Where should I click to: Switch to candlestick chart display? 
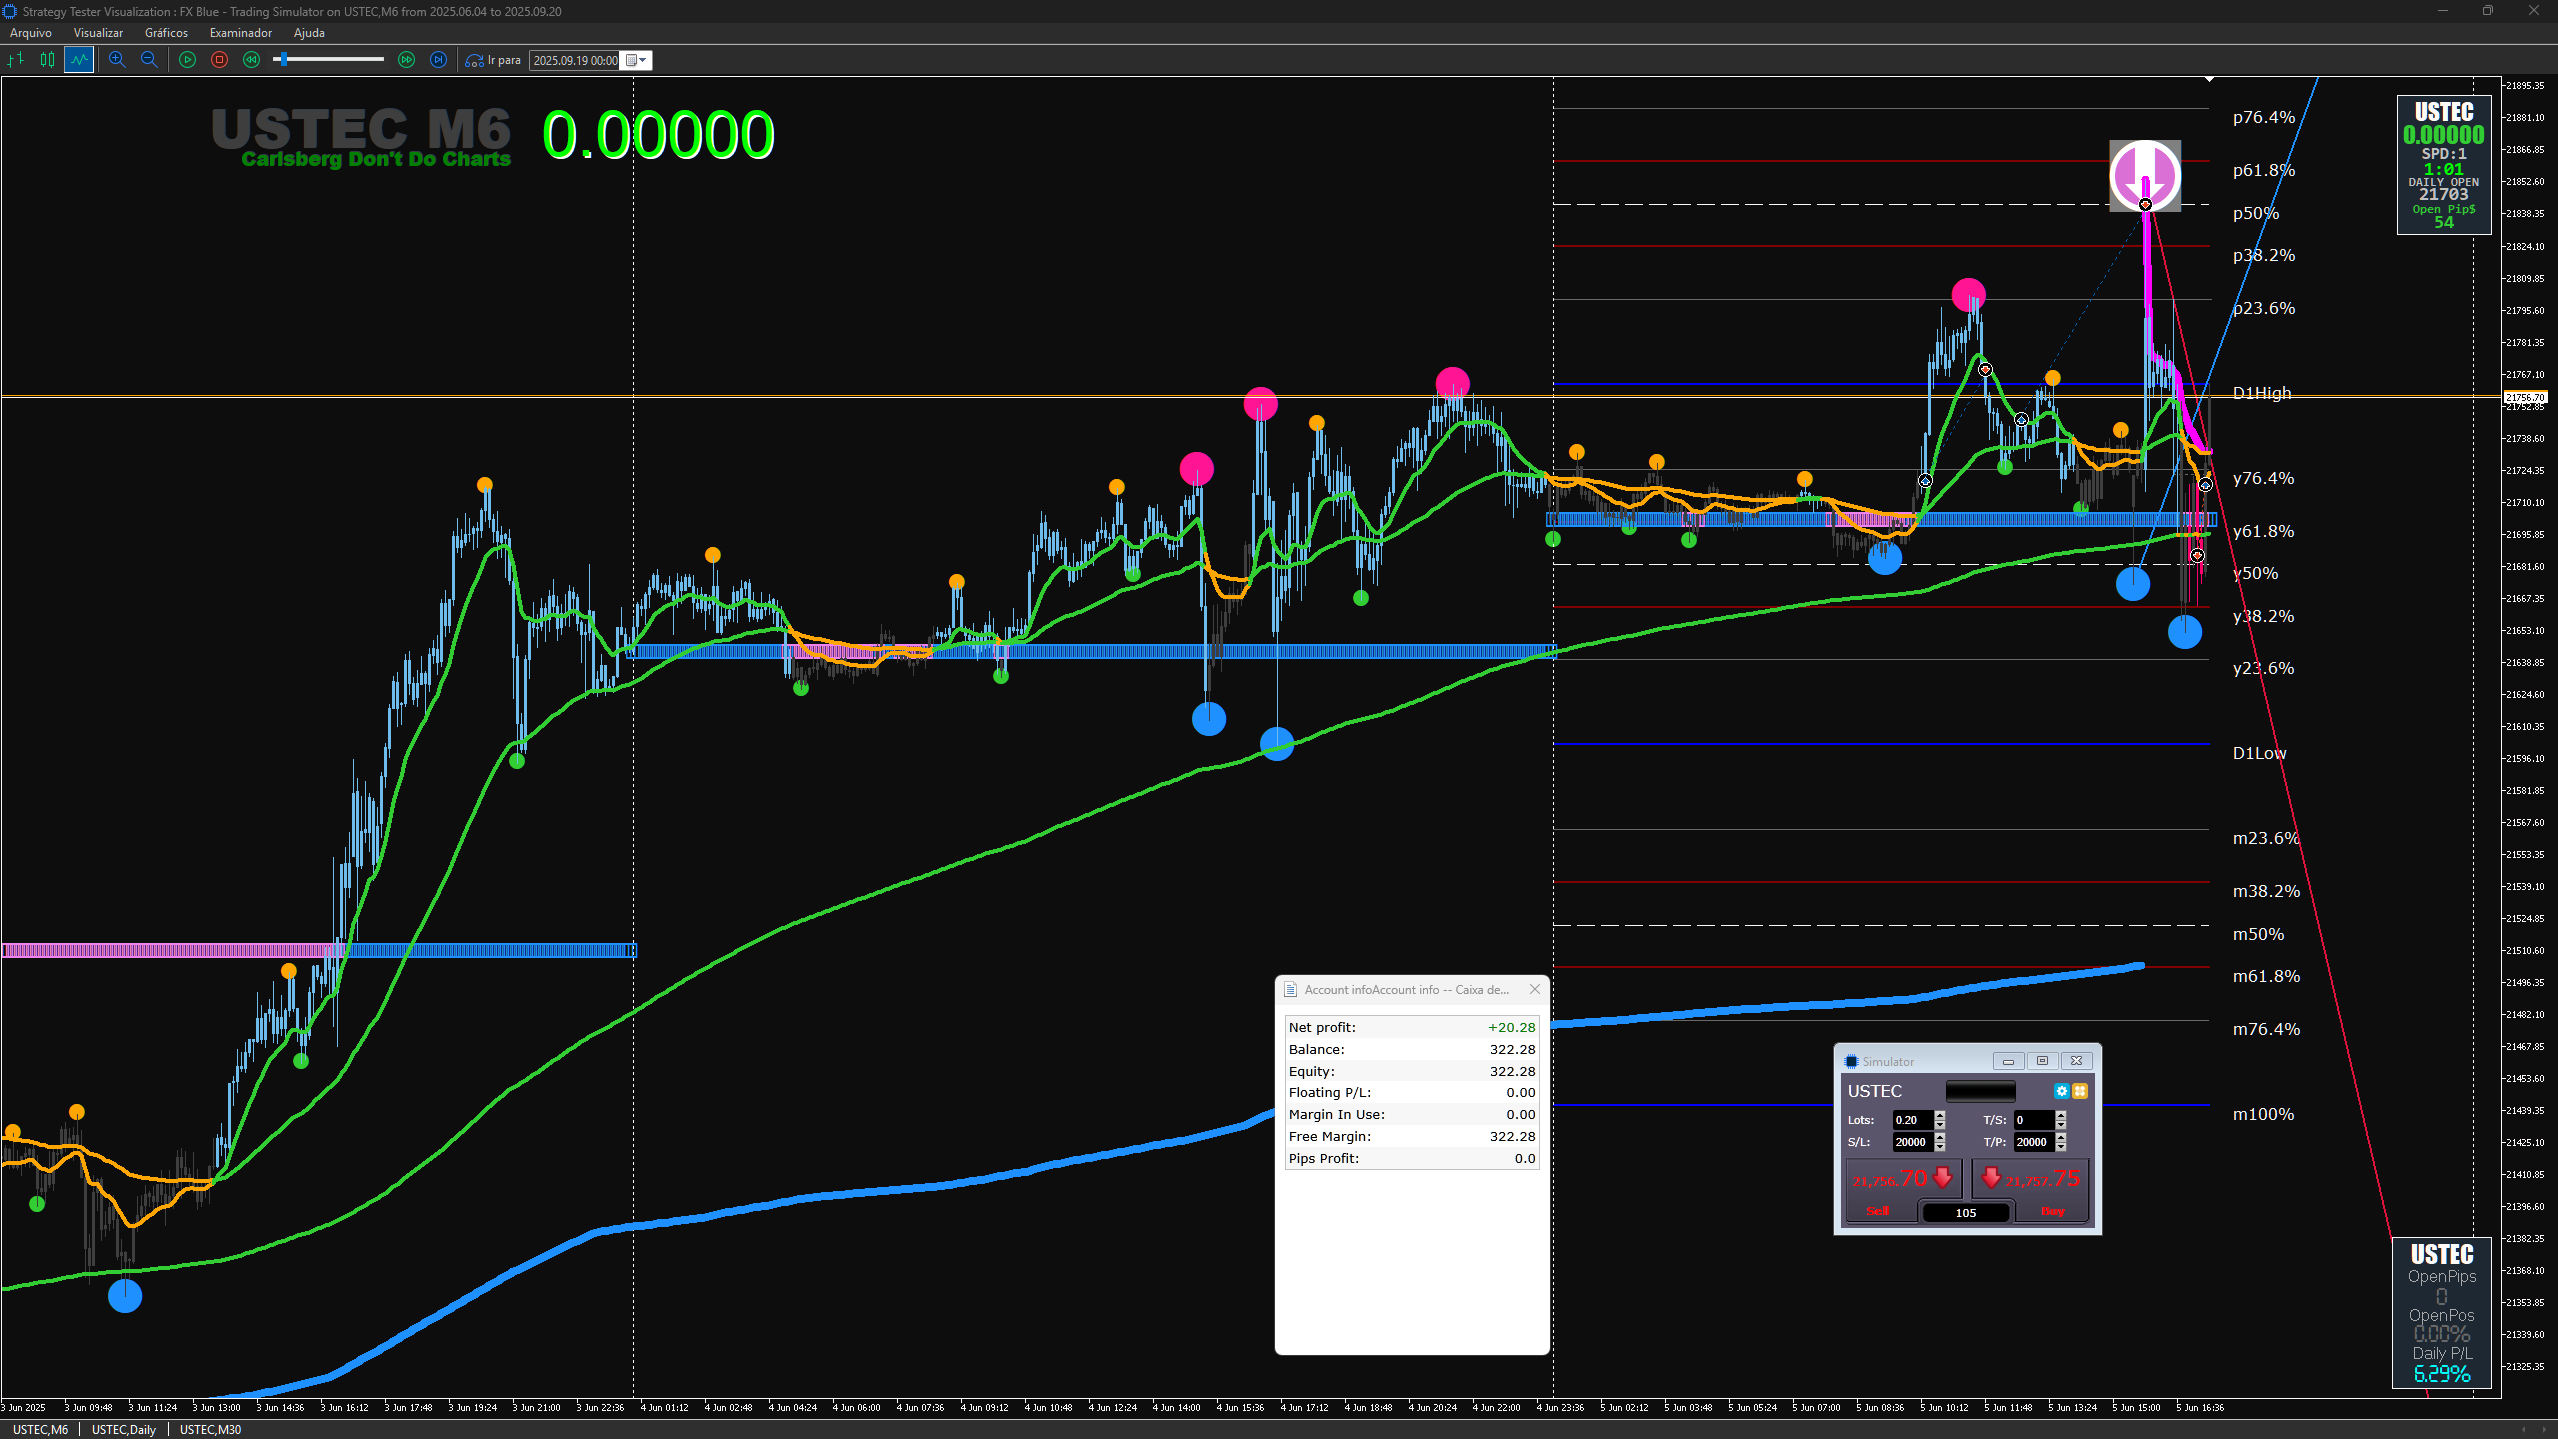(47, 60)
